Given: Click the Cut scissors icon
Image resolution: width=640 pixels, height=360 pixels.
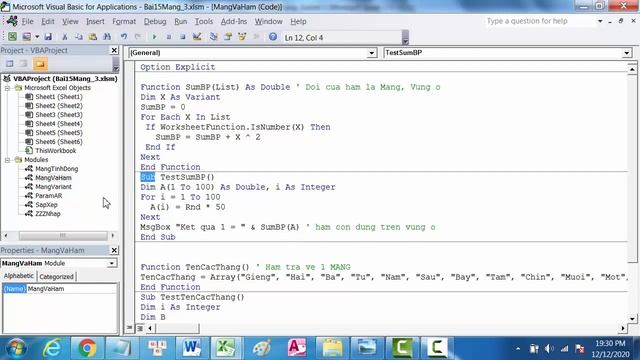Looking at the screenshot, I should (x=64, y=37).
